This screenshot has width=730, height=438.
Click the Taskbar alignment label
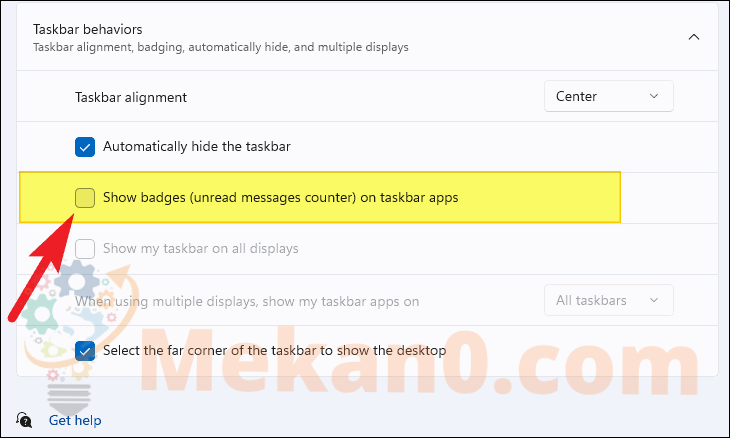click(x=131, y=97)
